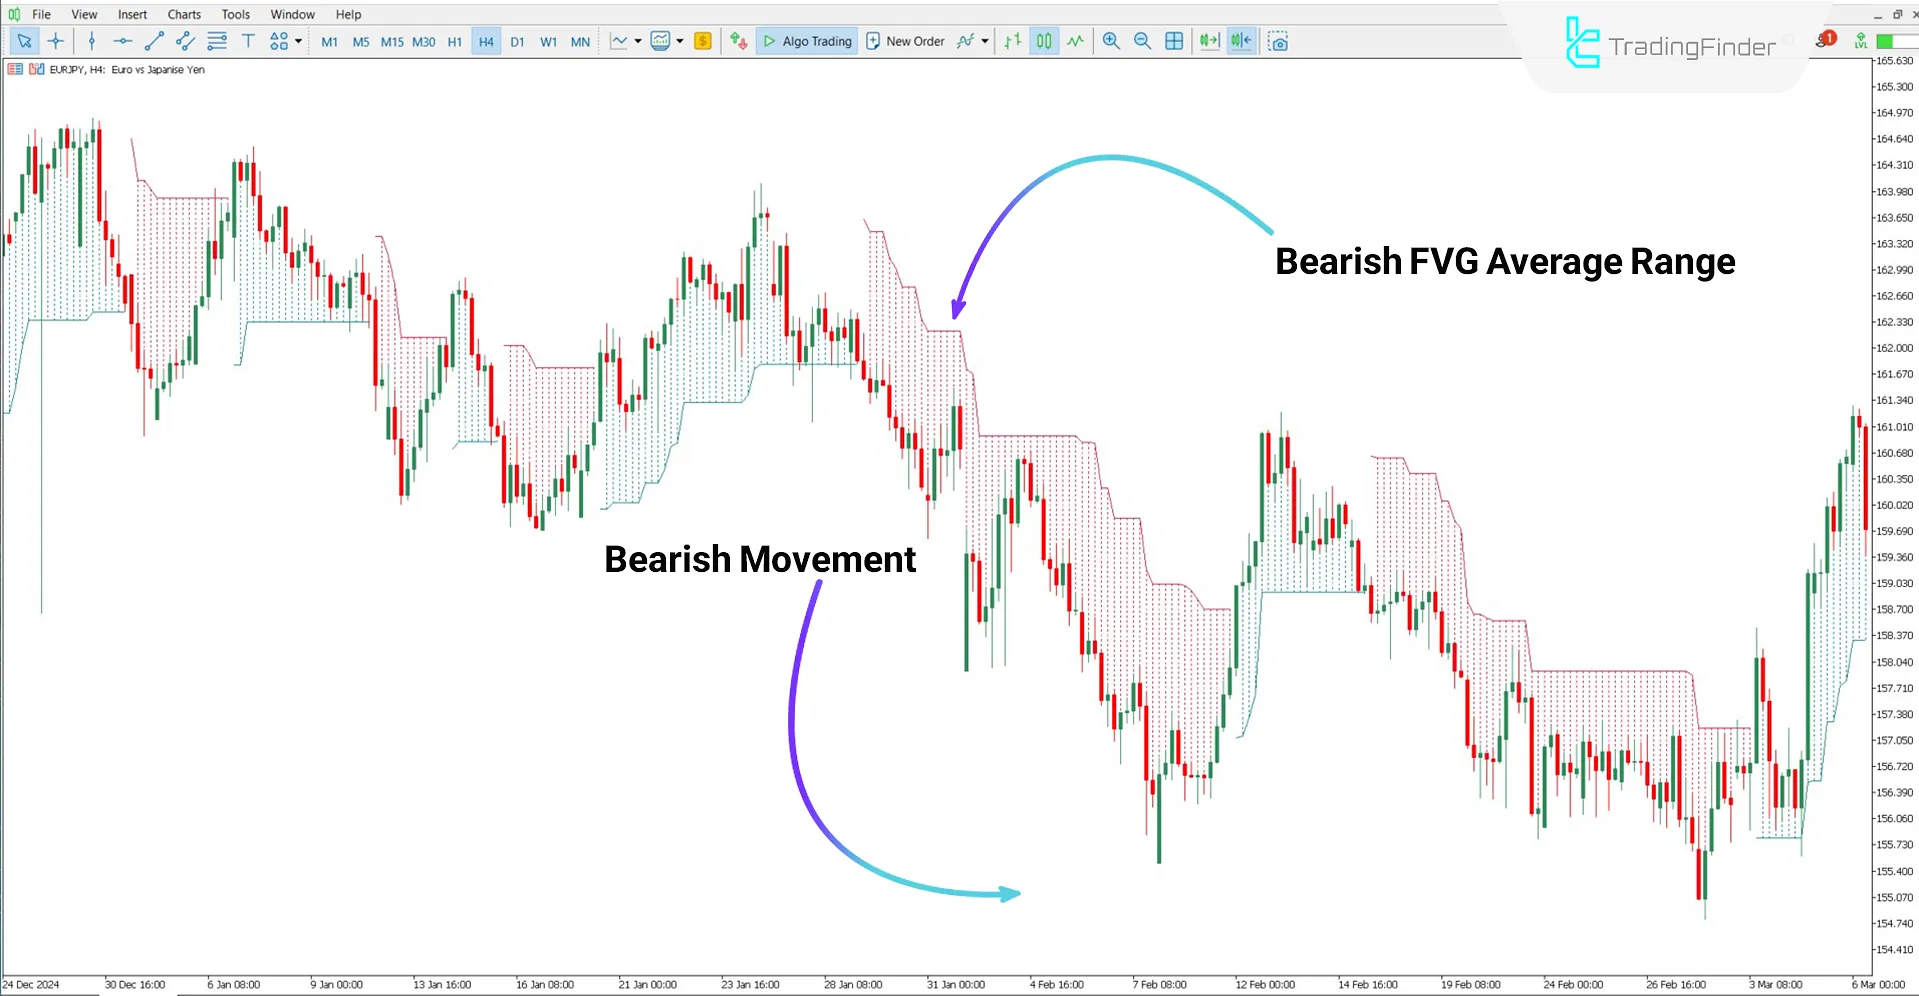Viewport: 1919px width, 996px height.
Task: Open the Charts menu
Action: point(184,14)
